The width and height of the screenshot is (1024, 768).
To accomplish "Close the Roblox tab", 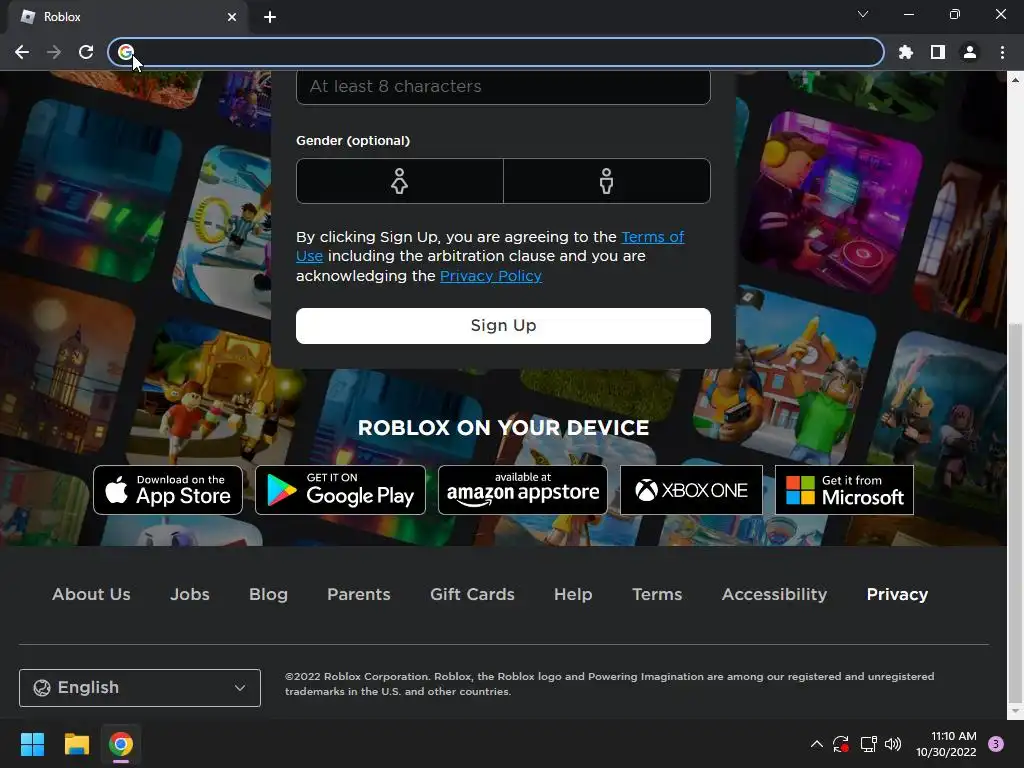I will (232, 17).
